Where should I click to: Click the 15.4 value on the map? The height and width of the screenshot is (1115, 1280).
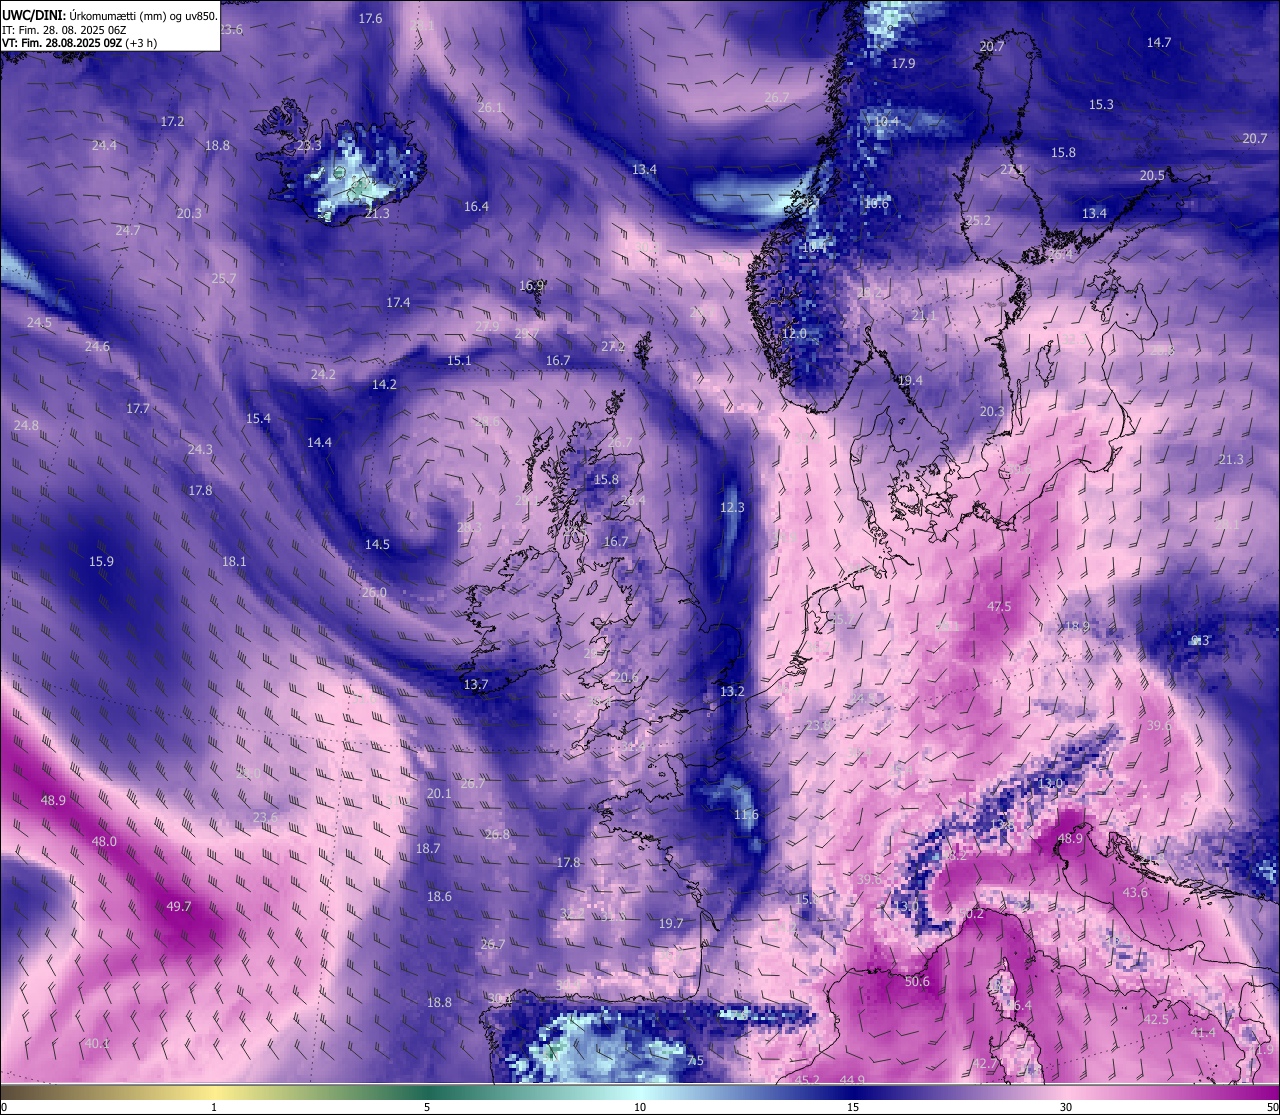pos(258,419)
